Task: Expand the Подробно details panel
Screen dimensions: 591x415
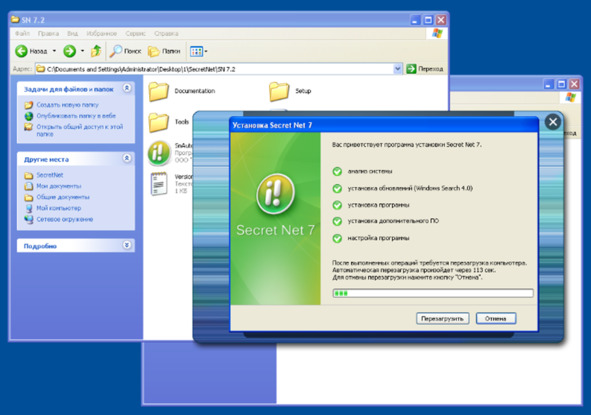Action: pos(127,245)
